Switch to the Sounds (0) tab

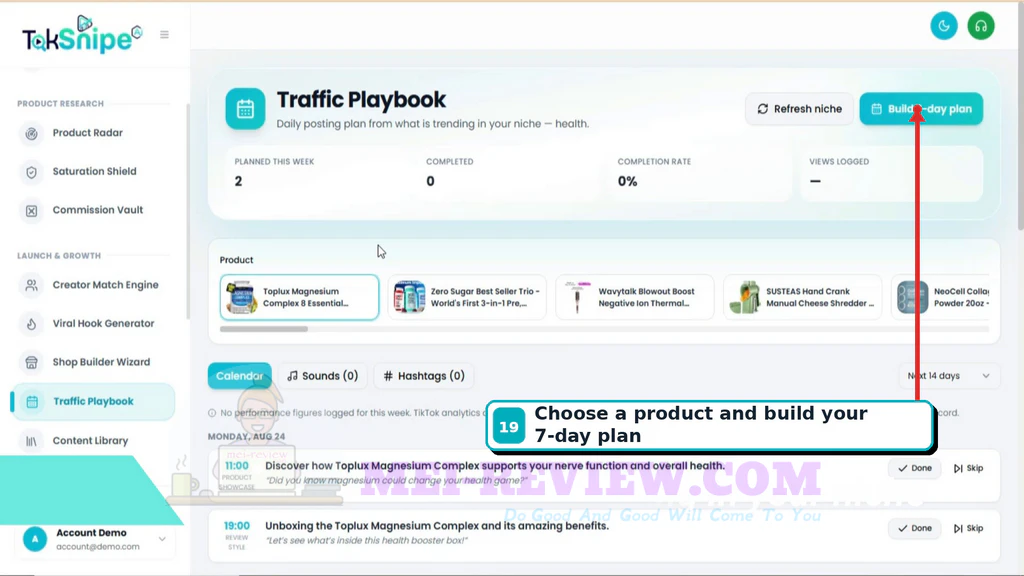[x=323, y=376]
